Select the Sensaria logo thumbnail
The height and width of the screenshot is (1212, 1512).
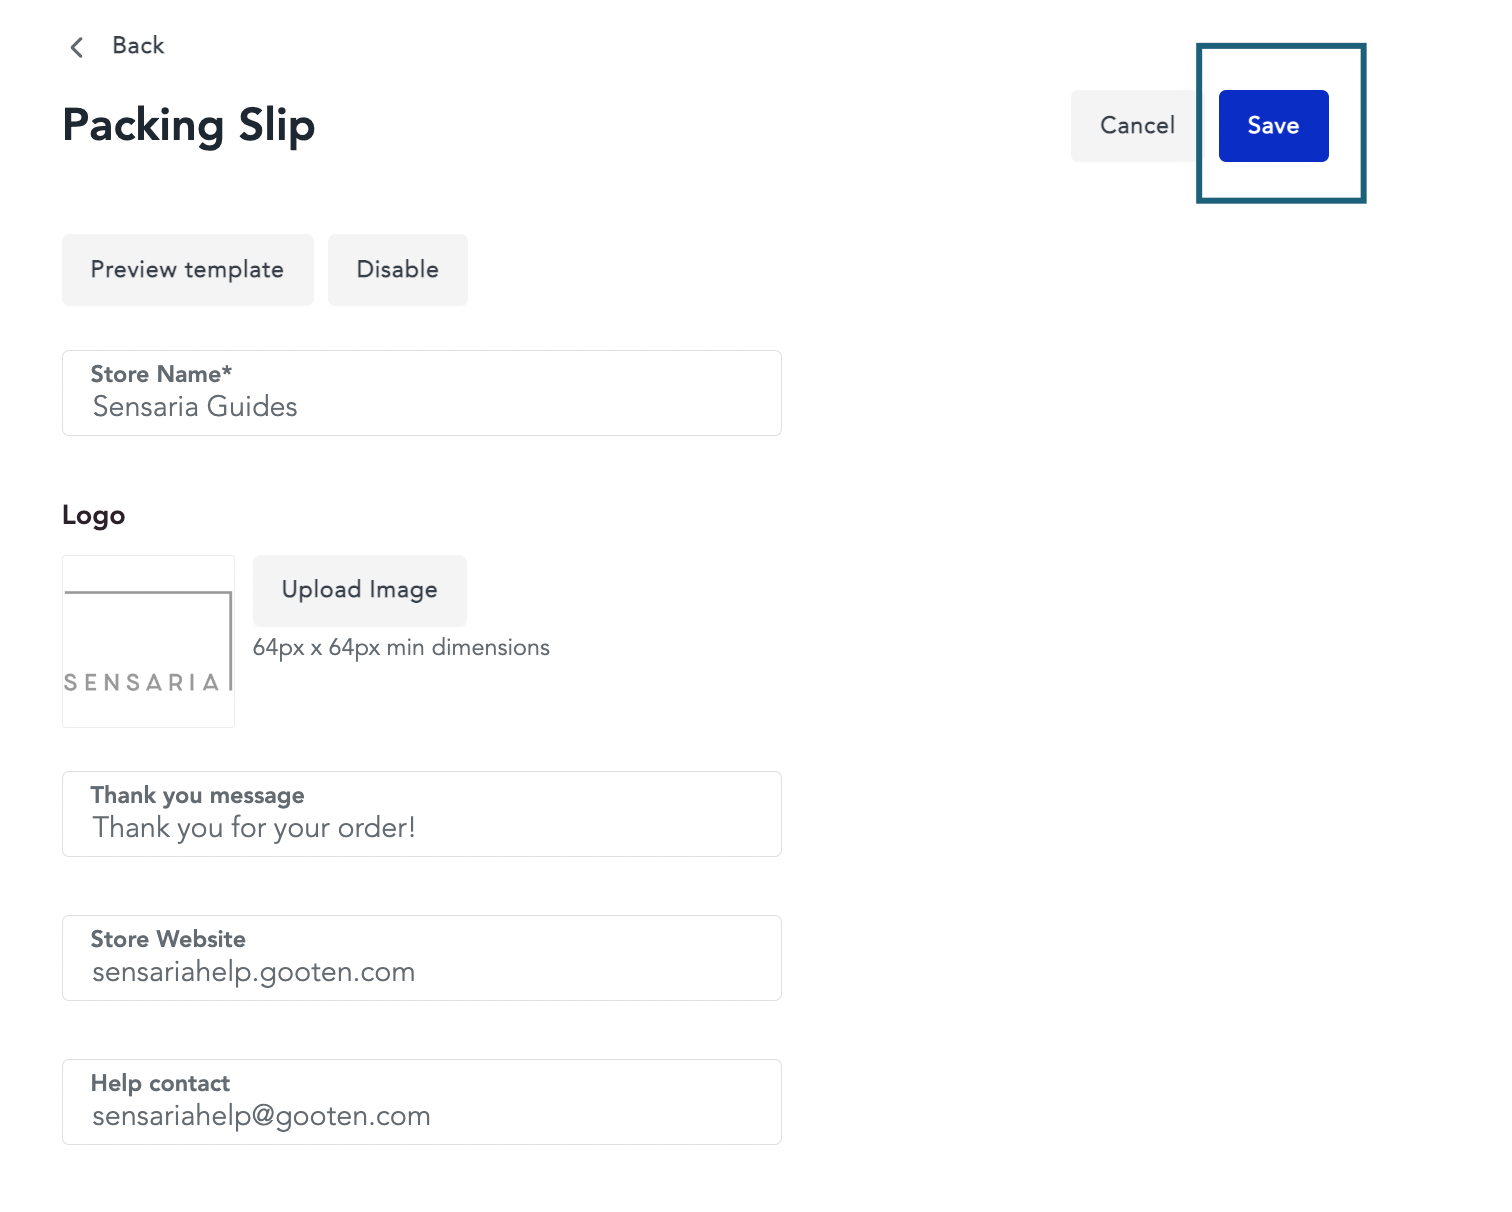[148, 641]
